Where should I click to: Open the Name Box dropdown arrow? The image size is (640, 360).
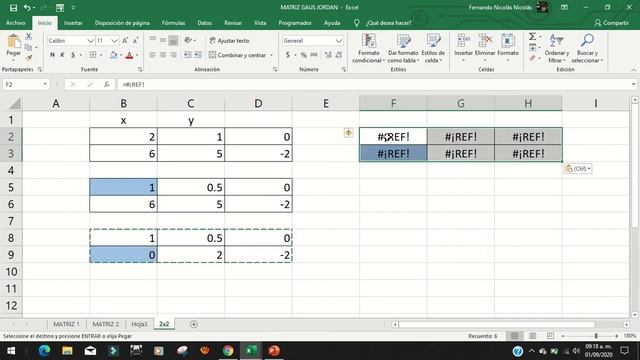point(45,84)
